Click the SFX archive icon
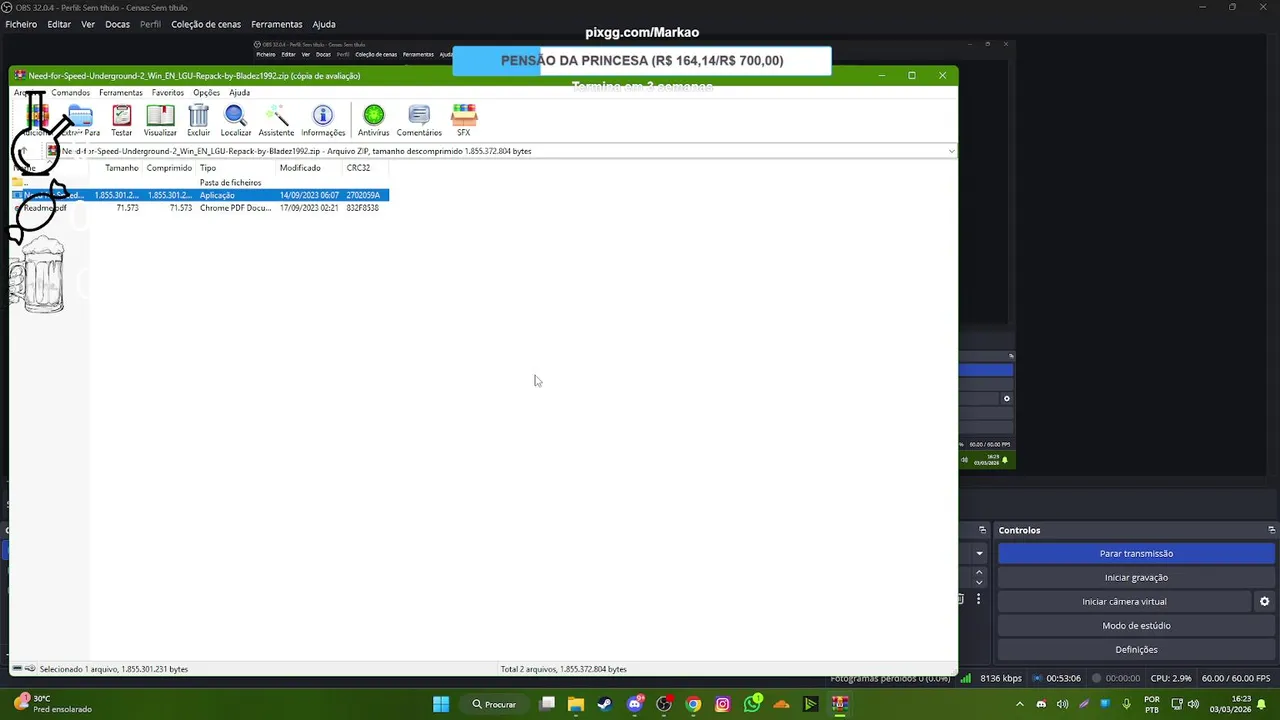This screenshot has width=1280, height=720. tap(463, 121)
